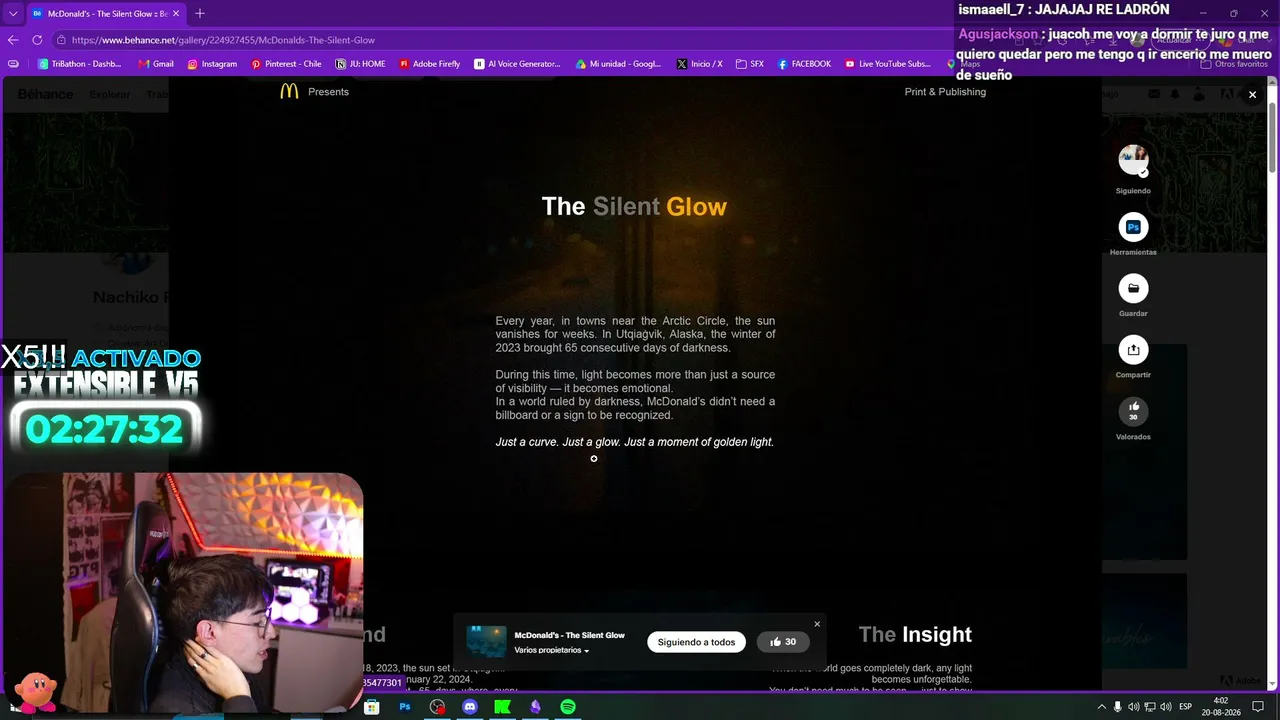
Task: Close the project lightbox with the X
Action: tap(1252, 95)
